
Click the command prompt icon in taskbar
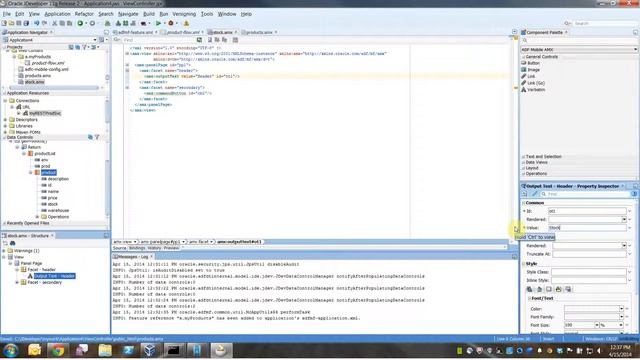click(x=173, y=350)
